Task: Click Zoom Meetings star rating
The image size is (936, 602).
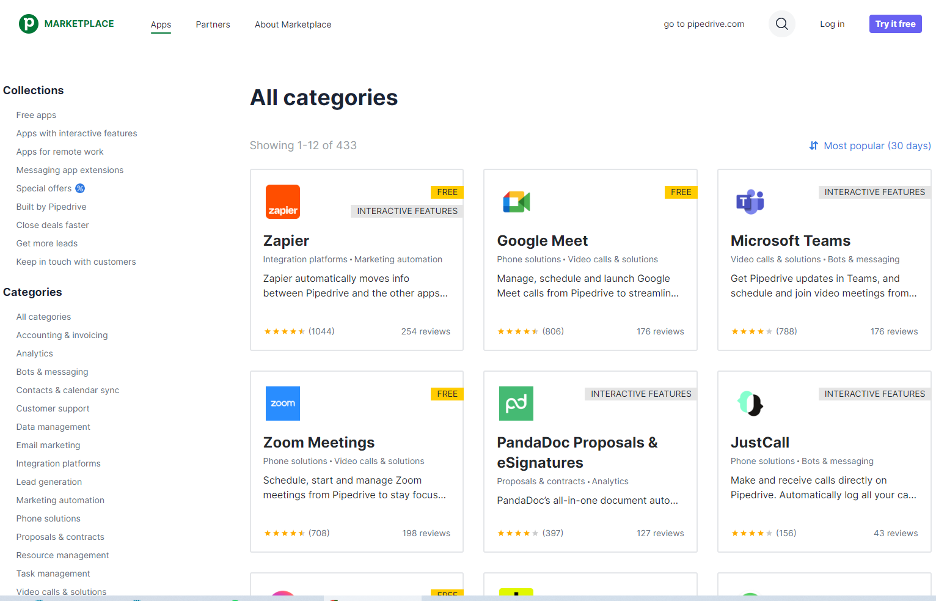Action: click(284, 533)
